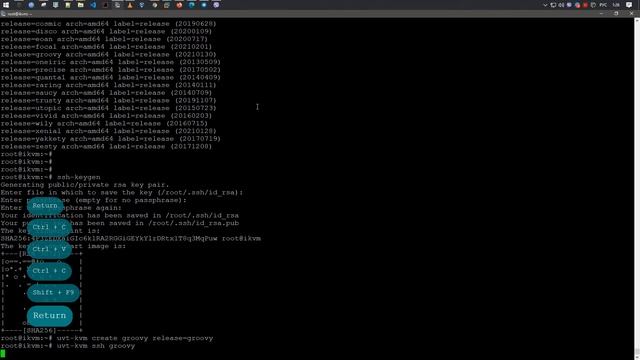The width and height of the screenshot is (640, 360).
Task: Open the red circular taskbar icon
Action: pyautogui.click(x=179, y=5)
